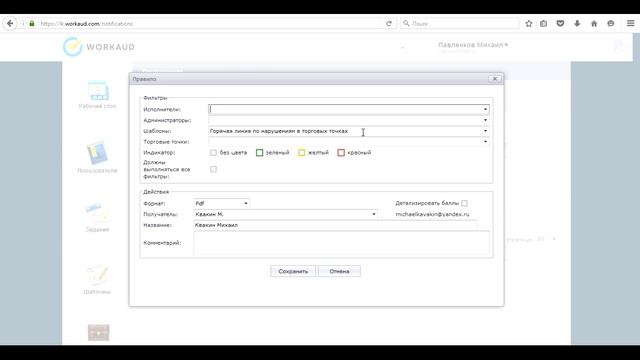
Task: Expand the Шаблоны dropdown arrow
Action: [485, 131]
